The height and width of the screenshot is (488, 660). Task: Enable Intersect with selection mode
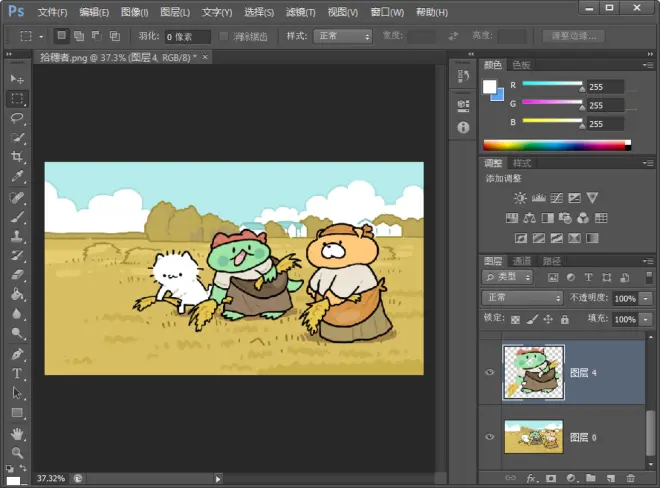click(115, 36)
